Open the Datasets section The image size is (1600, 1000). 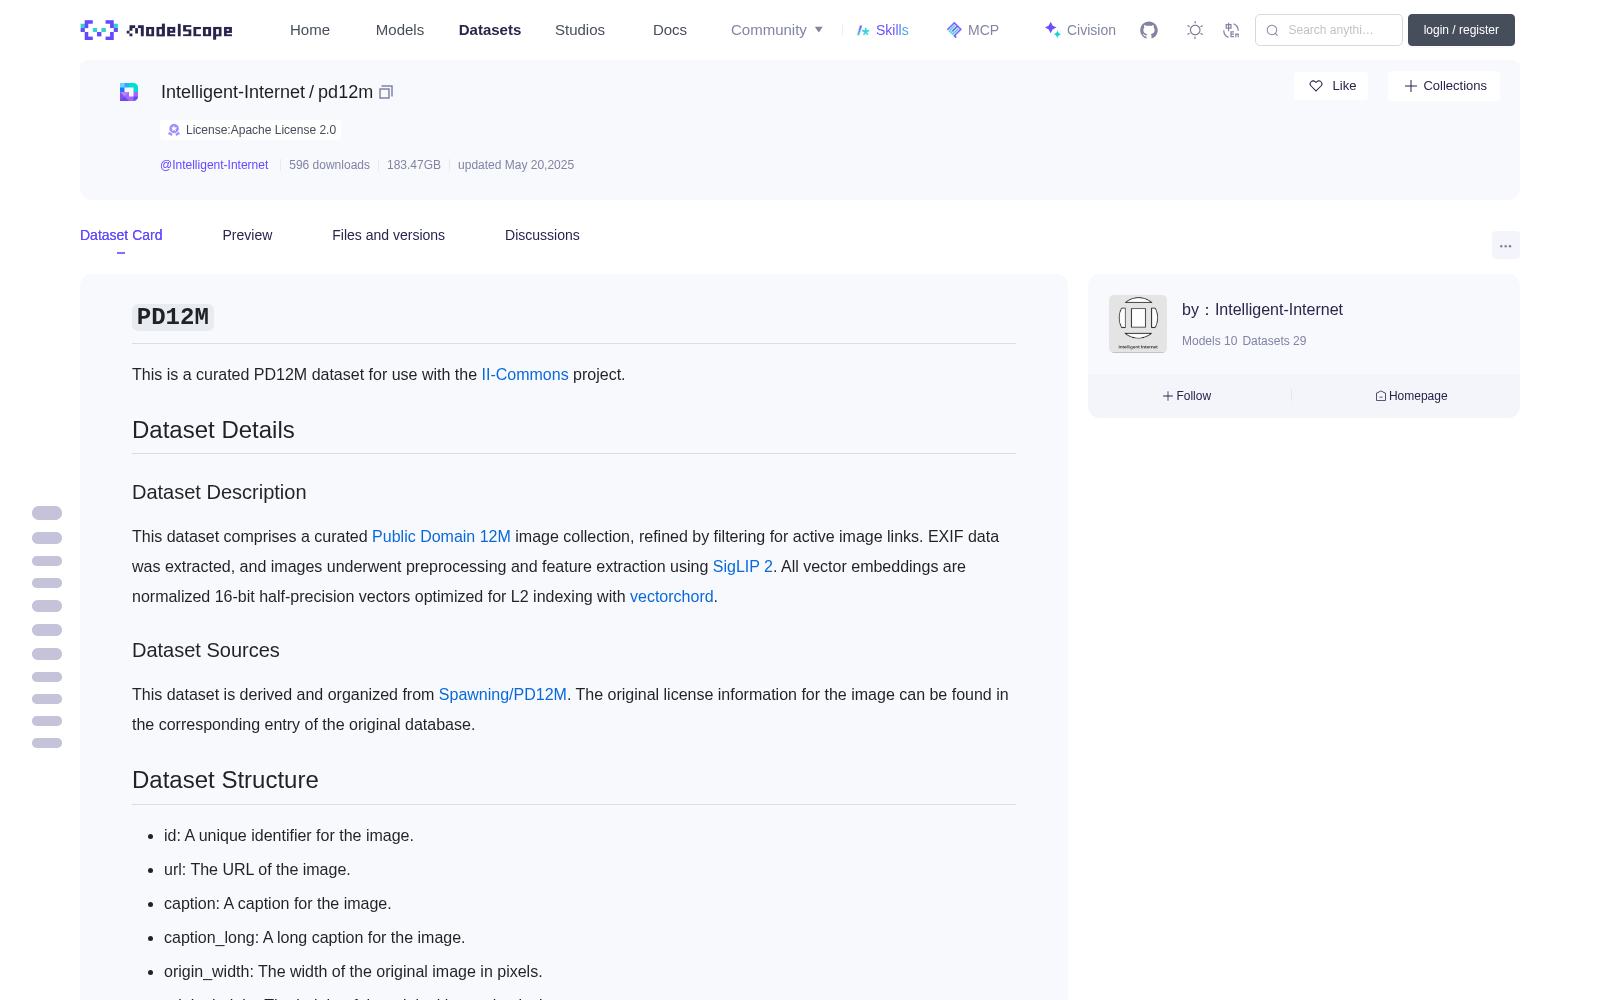coord(490,30)
